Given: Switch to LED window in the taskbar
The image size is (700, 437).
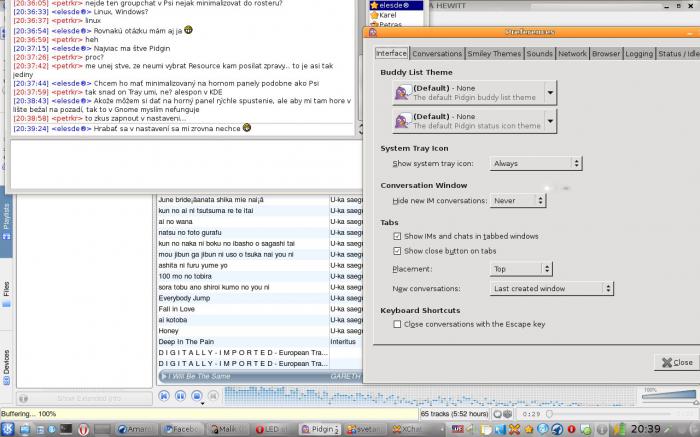Looking at the screenshot, I should 274,429.
